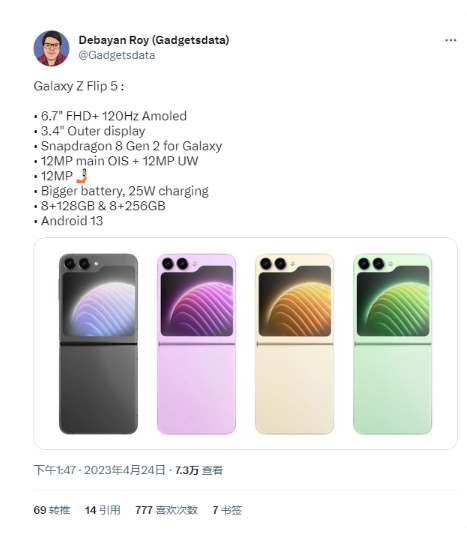Open the Debayan Roy (Gadgetsdata) display name

[154, 40]
